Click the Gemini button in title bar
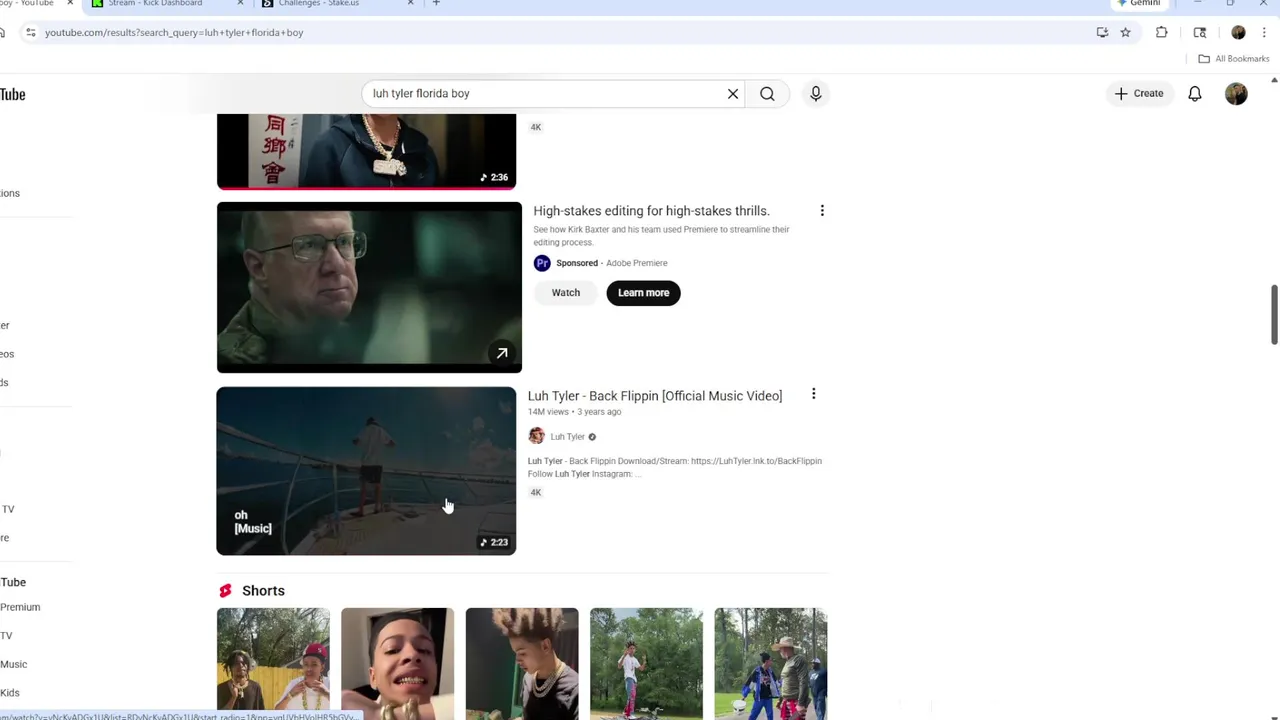This screenshot has width=1280, height=720. click(1138, 3)
